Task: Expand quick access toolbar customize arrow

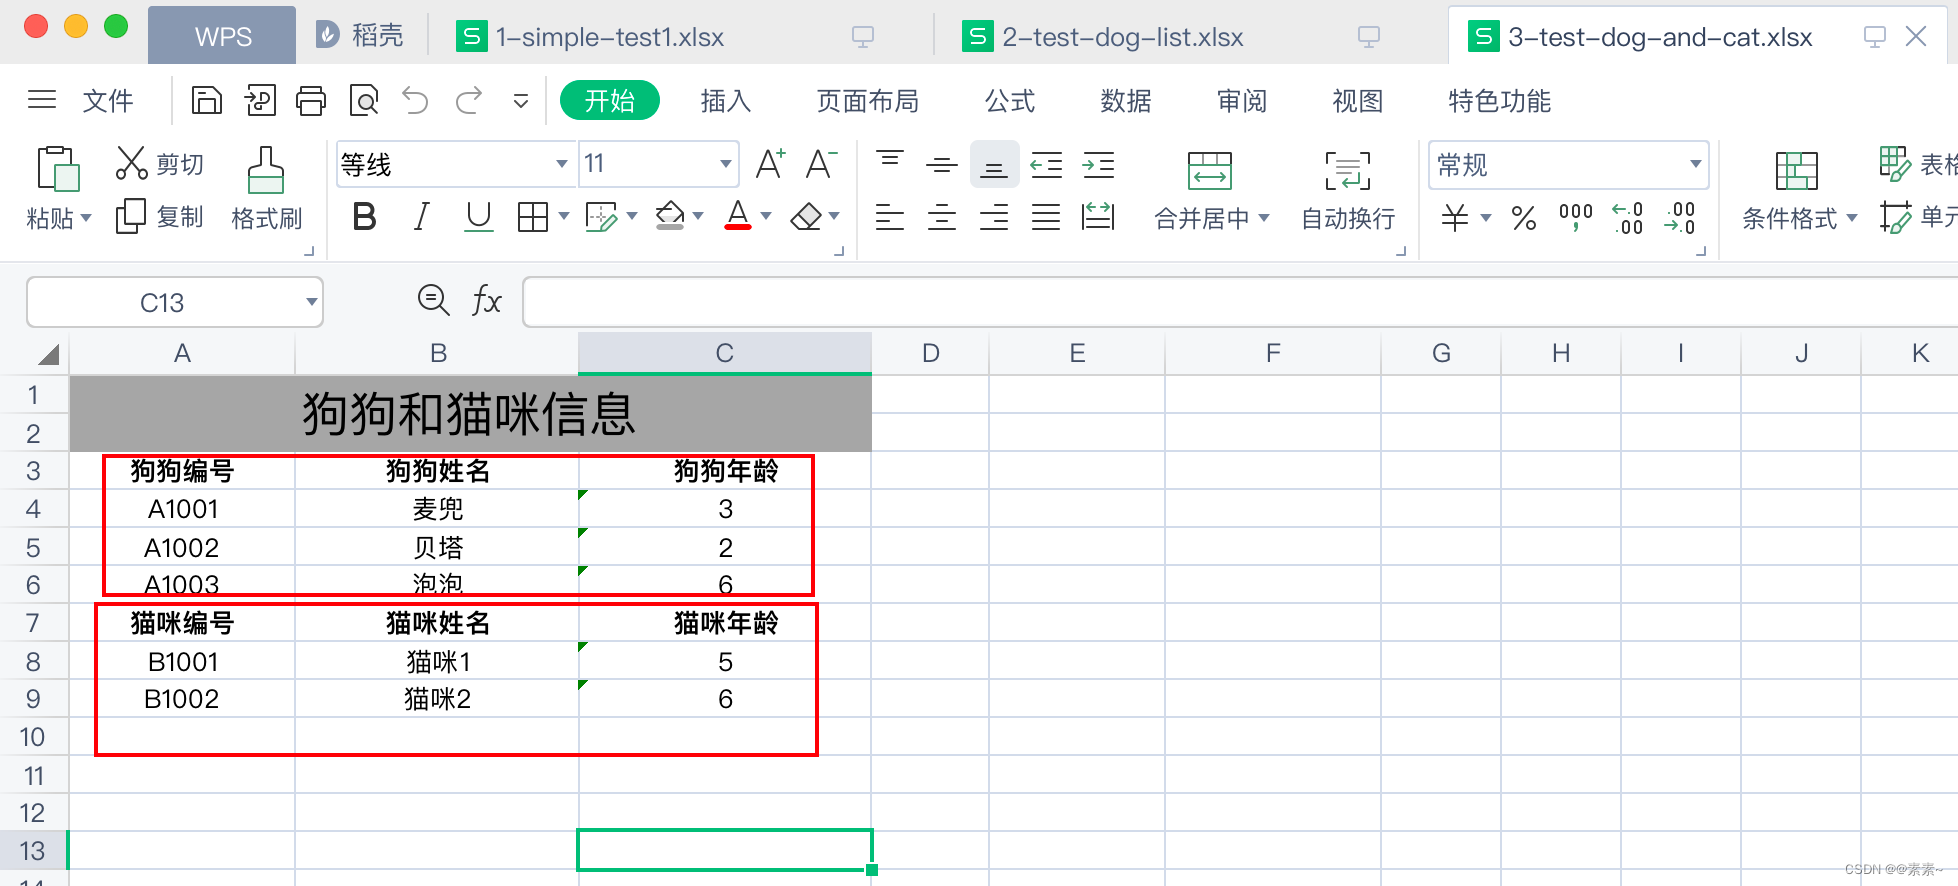Action: (x=521, y=101)
